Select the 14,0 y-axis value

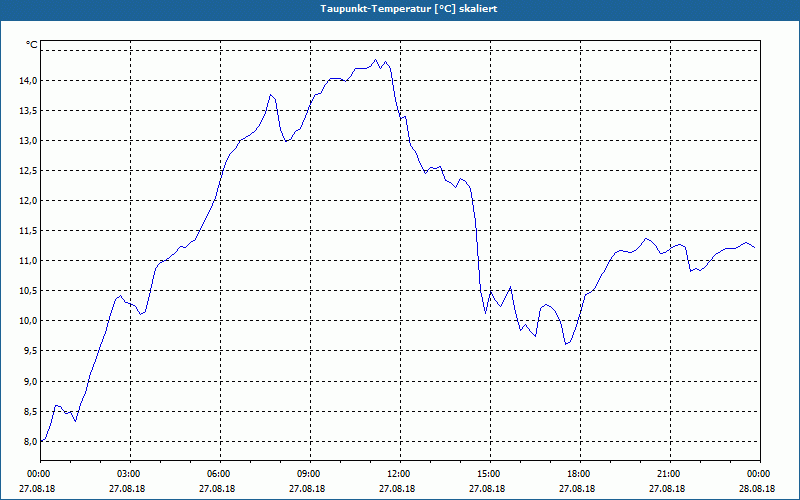pos(28,81)
